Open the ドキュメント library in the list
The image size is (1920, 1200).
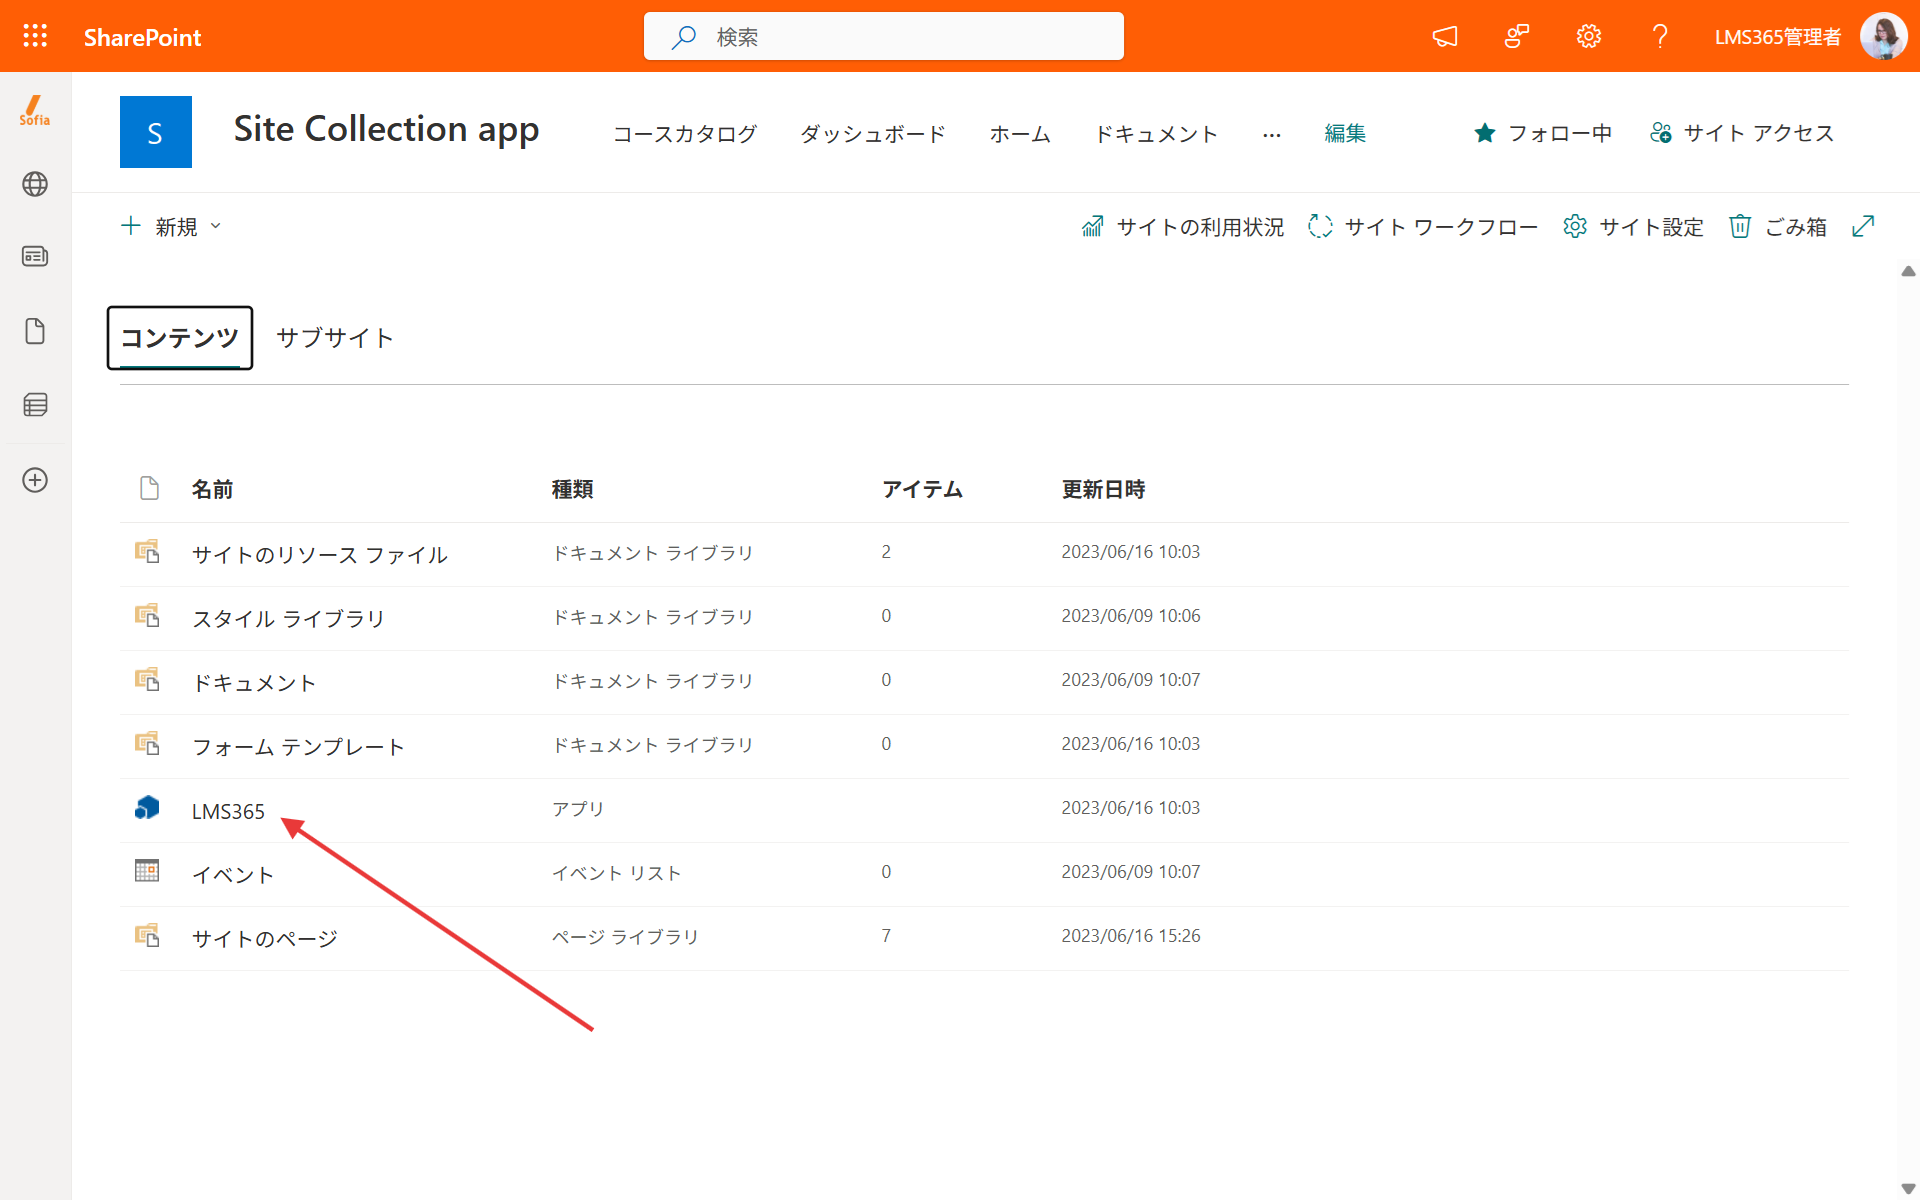(x=254, y=682)
